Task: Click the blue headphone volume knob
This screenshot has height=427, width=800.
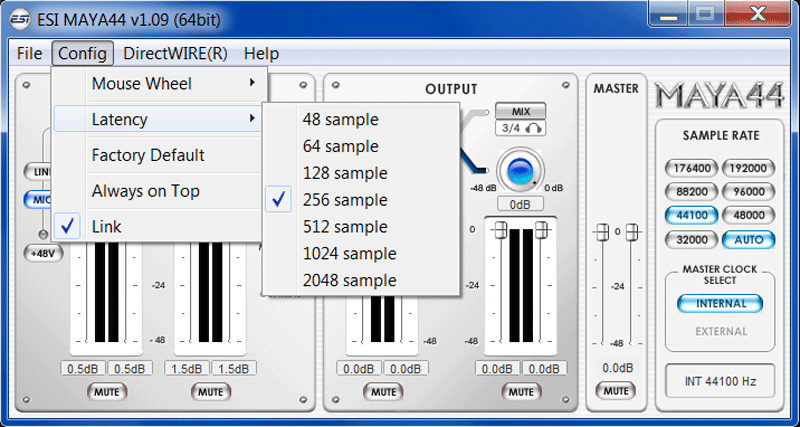Action: pyautogui.click(x=520, y=170)
